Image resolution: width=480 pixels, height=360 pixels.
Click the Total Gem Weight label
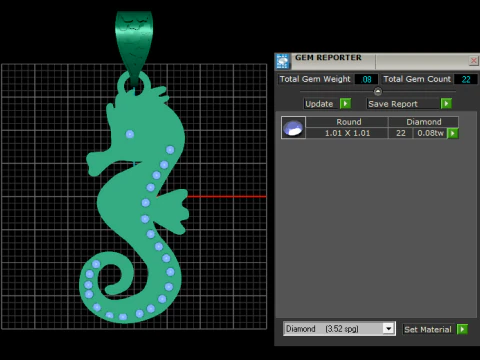pyautogui.click(x=315, y=79)
